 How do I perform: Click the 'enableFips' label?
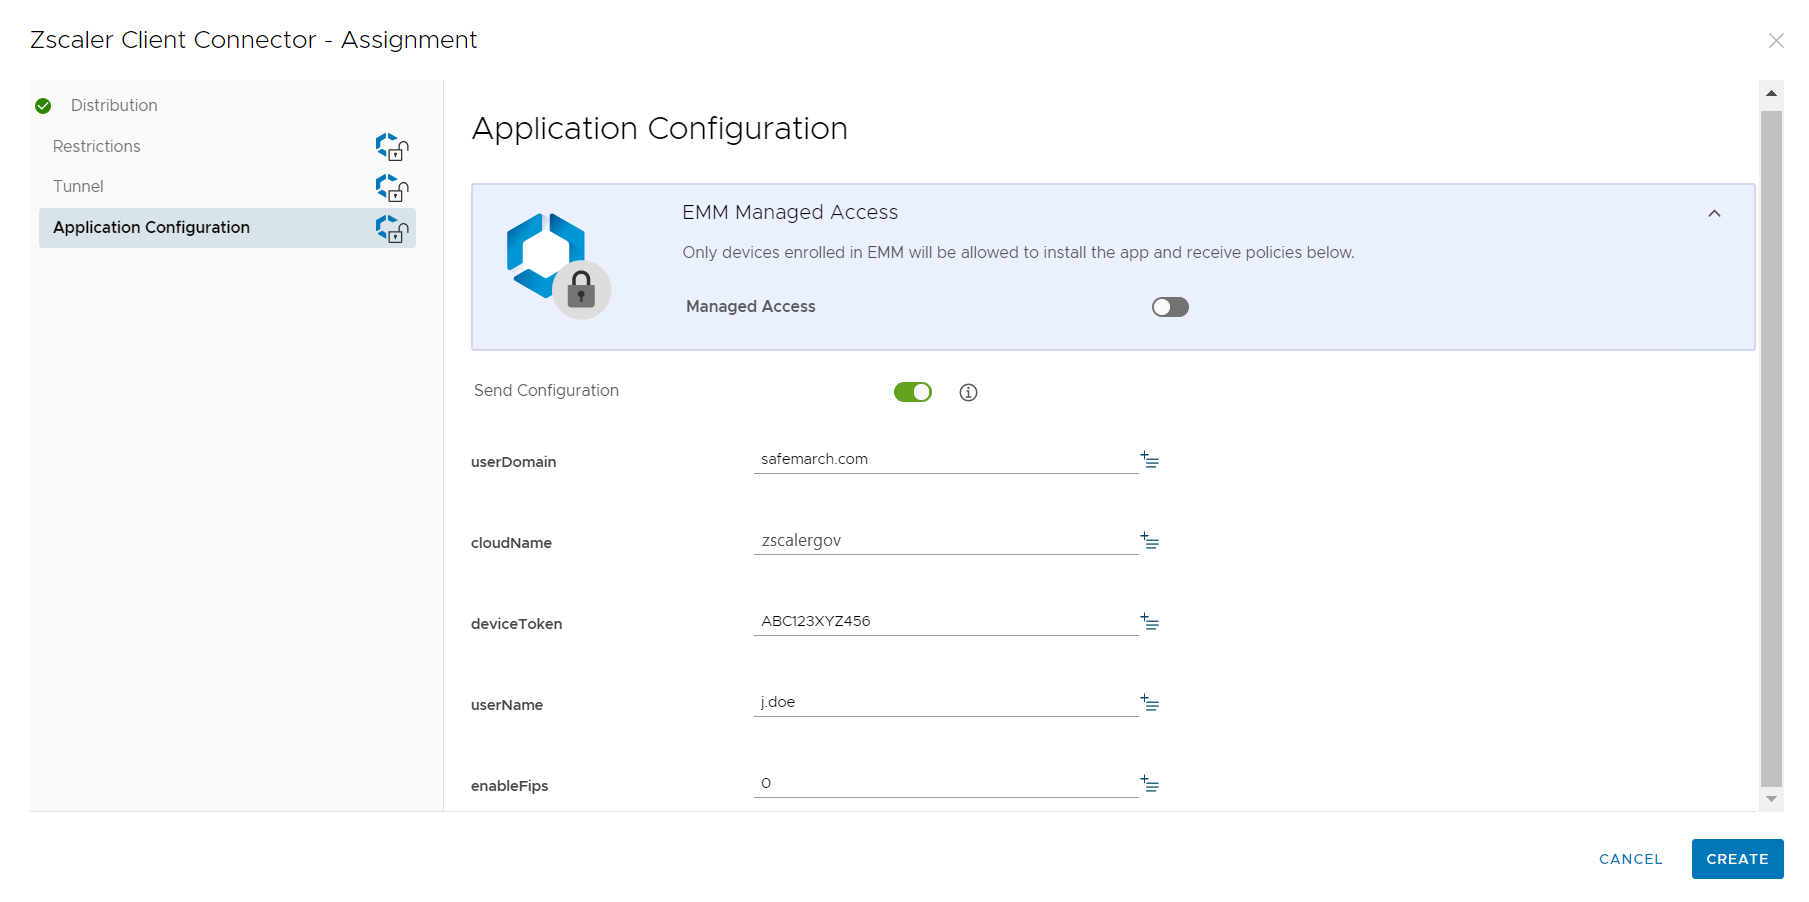(510, 786)
